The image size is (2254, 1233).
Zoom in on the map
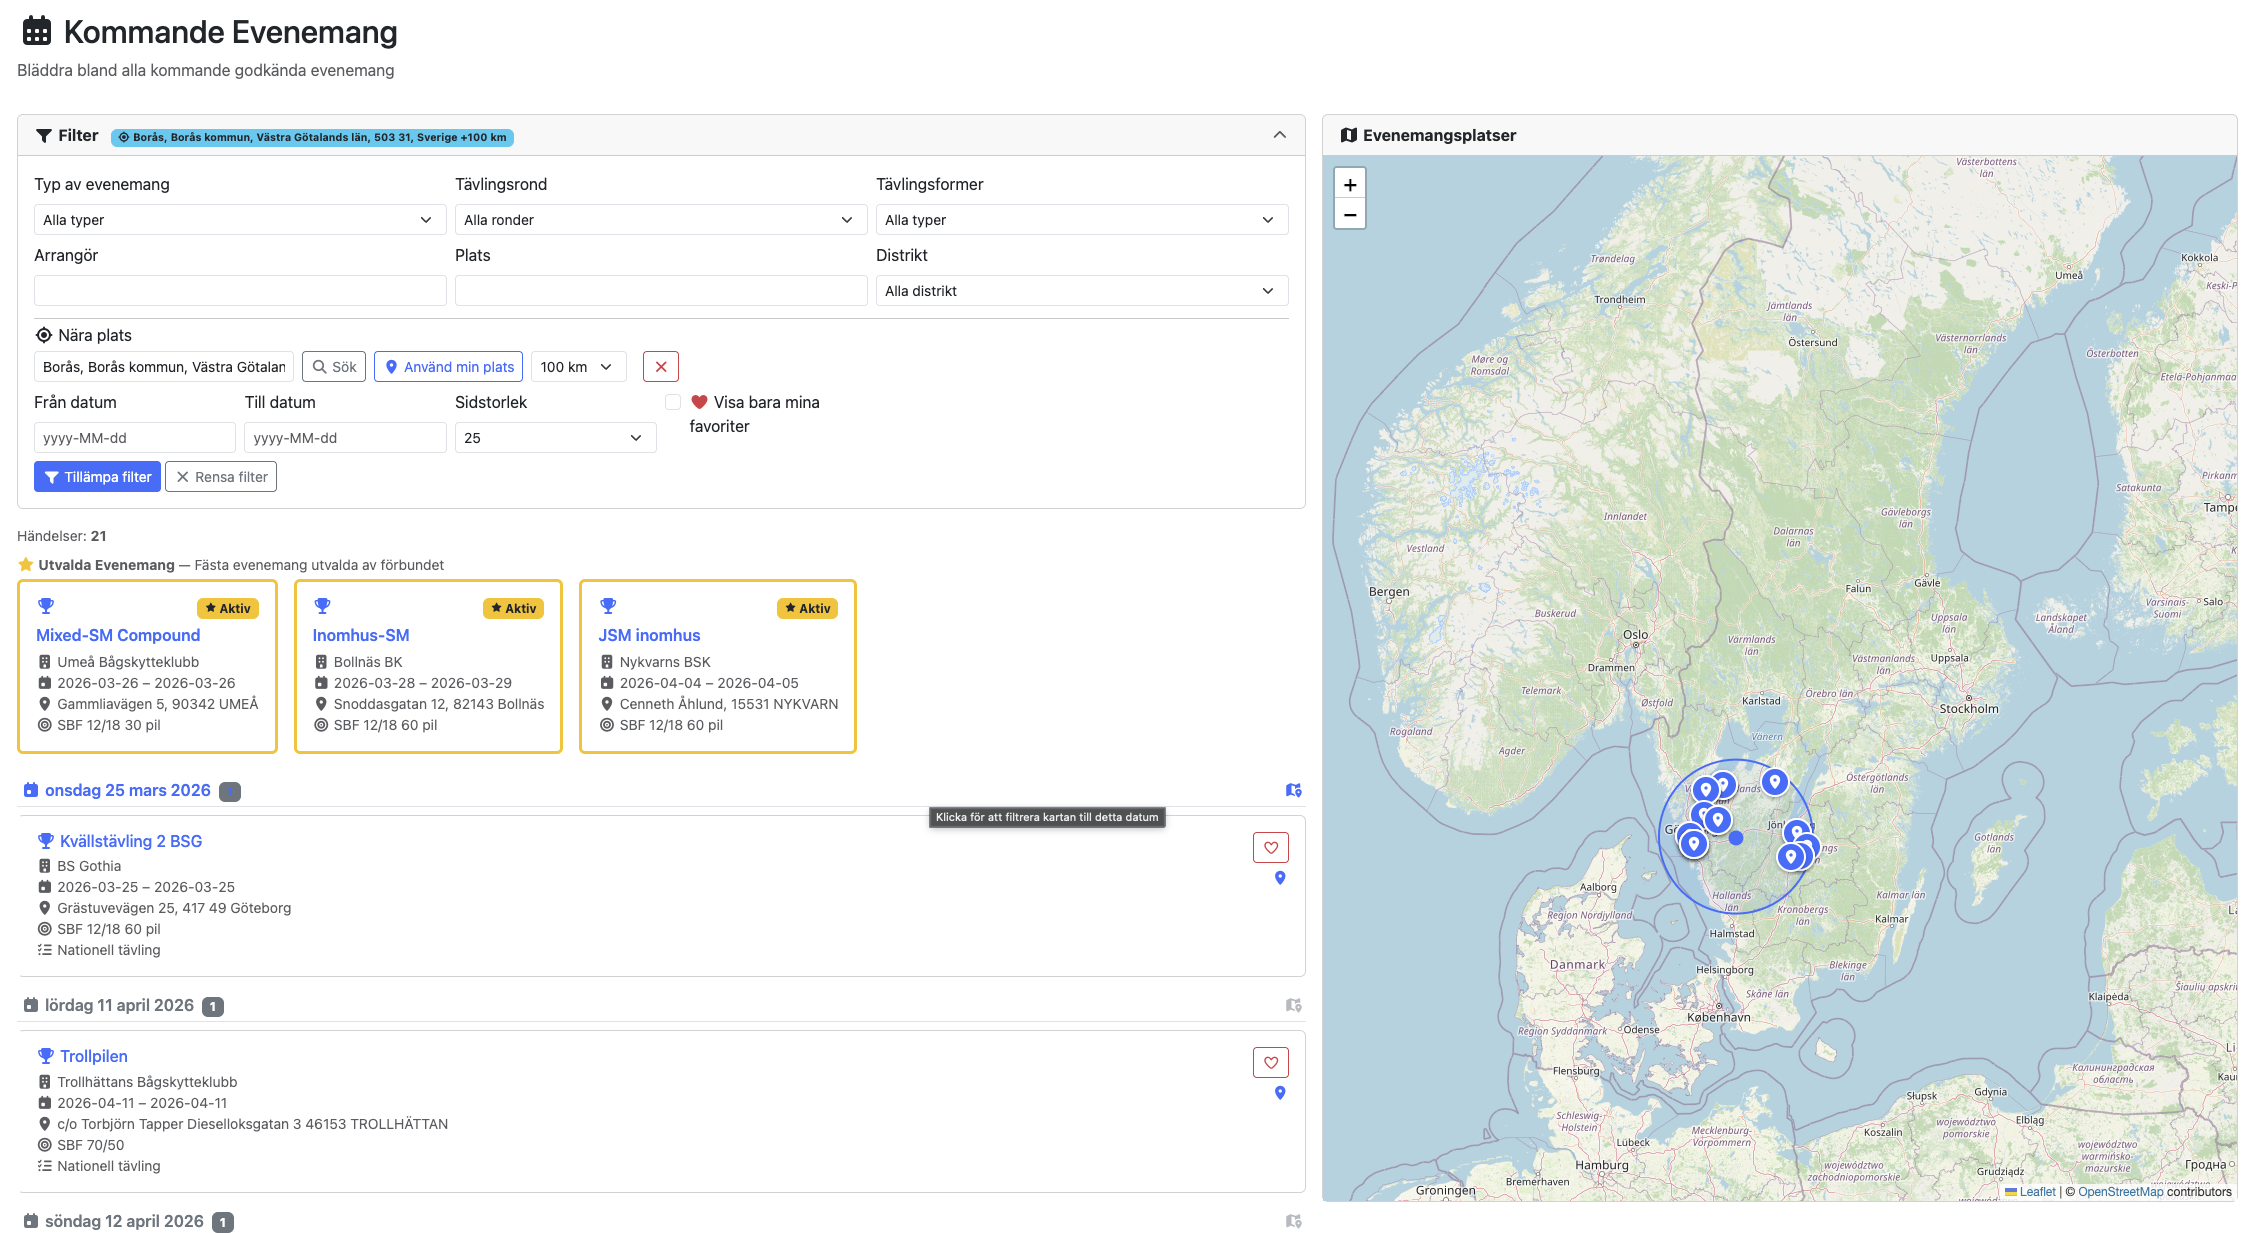pyautogui.click(x=1349, y=184)
